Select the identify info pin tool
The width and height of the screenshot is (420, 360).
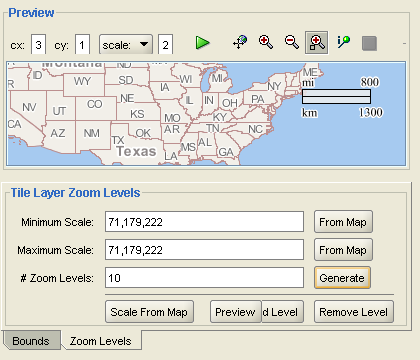click(343, 42)
